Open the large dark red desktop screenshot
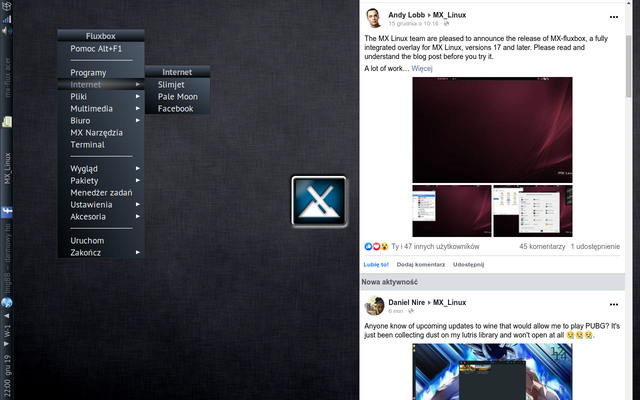640x400 pixels. pos(492,130)
